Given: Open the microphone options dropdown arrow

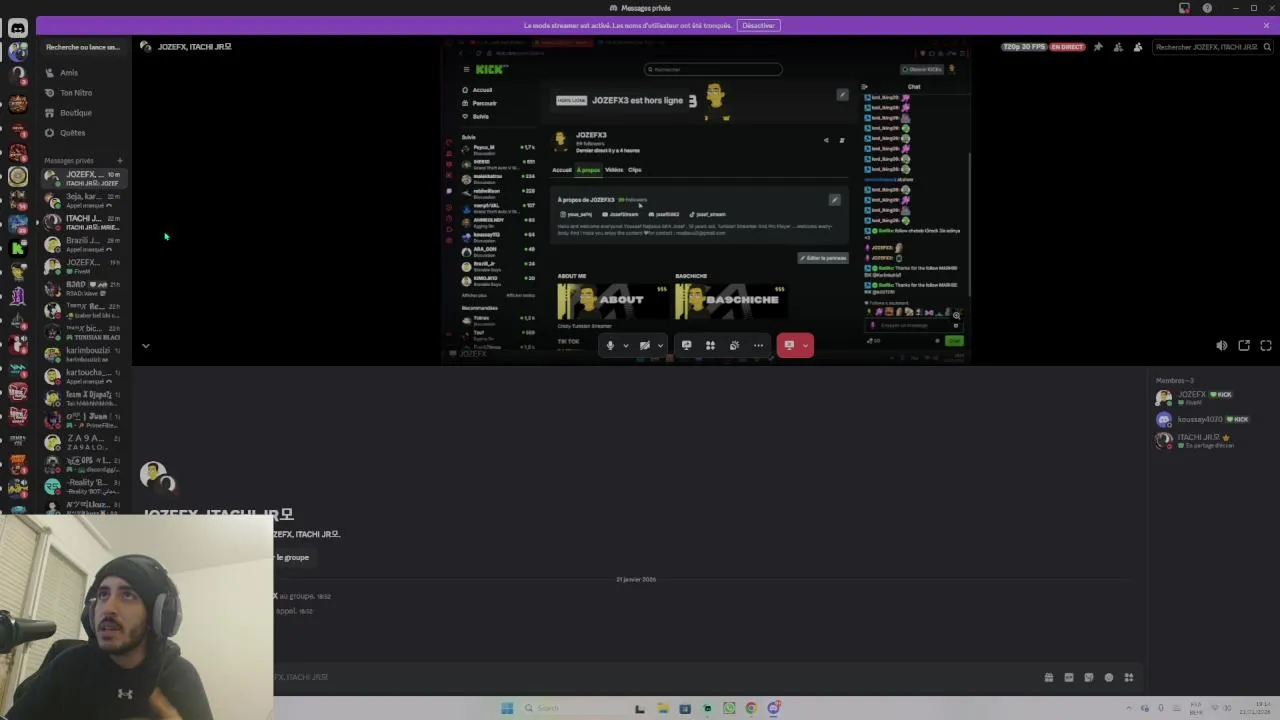Looking at the screenshot, I should pos(626,345).
